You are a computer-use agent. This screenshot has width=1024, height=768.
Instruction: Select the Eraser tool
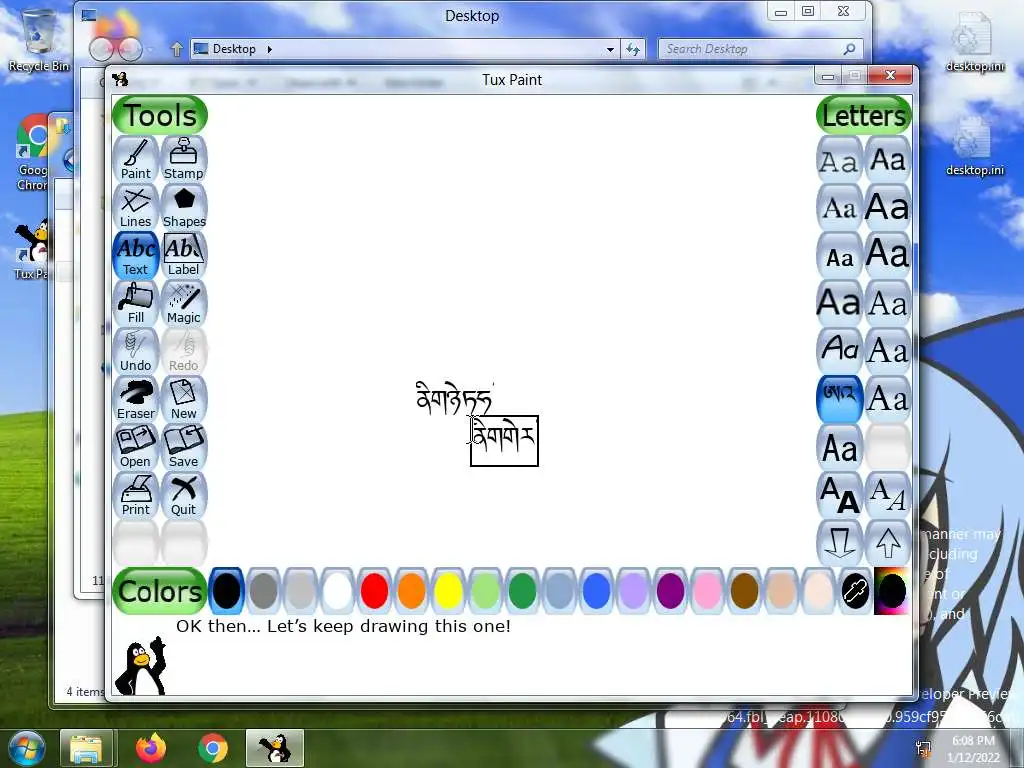pos(136,399)
